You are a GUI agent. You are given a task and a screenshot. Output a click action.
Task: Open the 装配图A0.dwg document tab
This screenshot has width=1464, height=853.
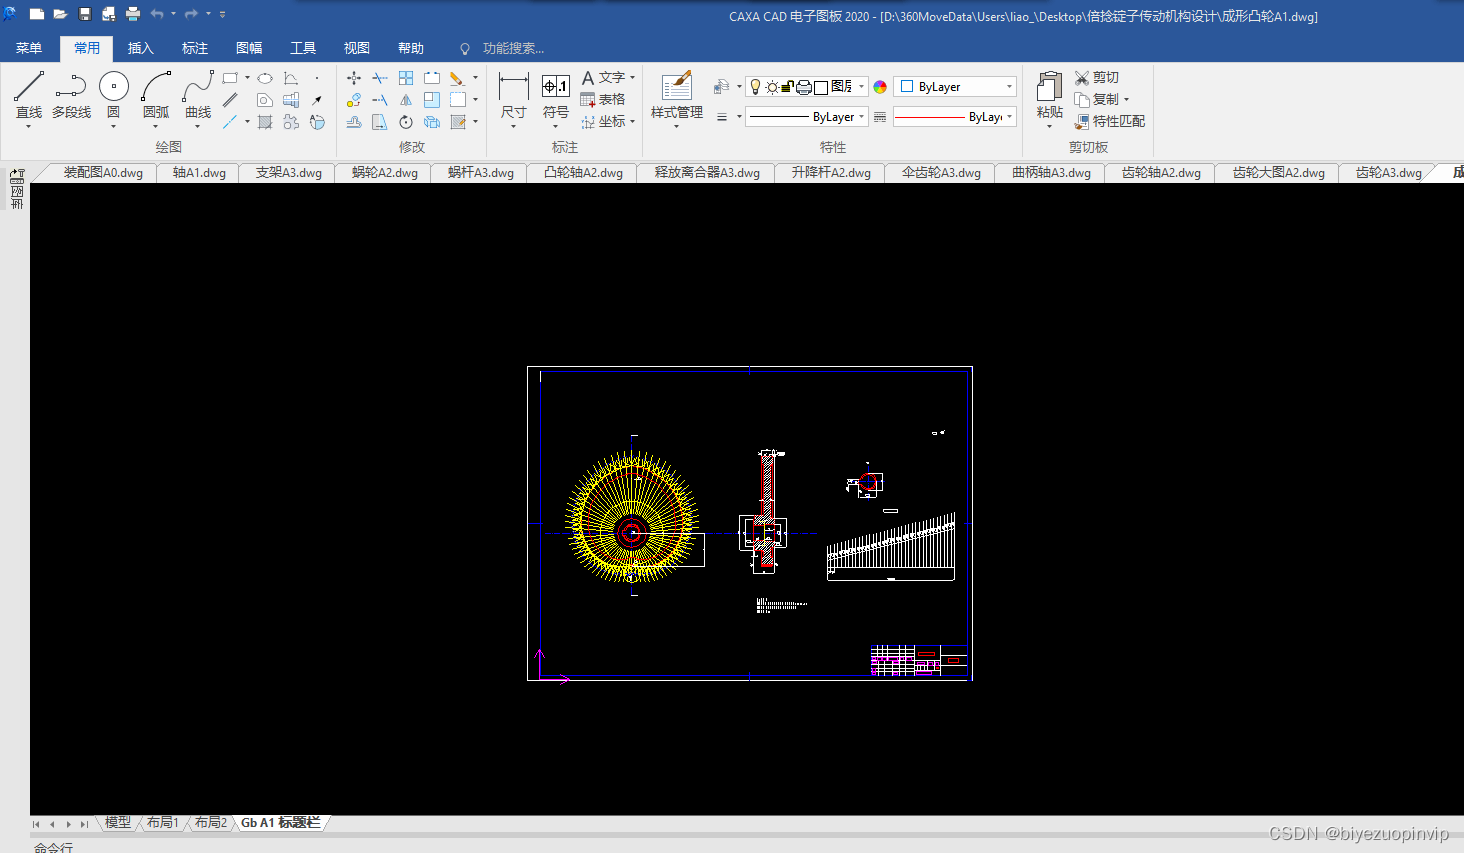click(x=103, y=173)
